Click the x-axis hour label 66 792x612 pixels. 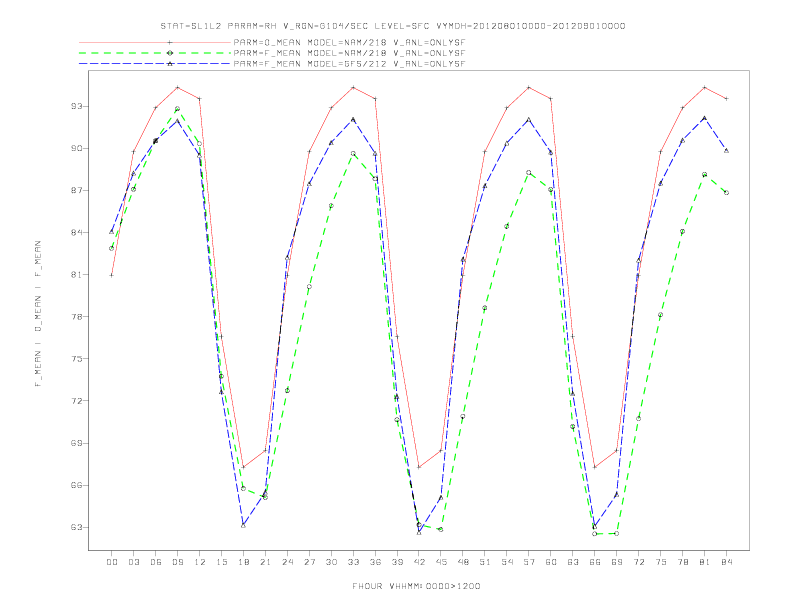tap(595, 562)
